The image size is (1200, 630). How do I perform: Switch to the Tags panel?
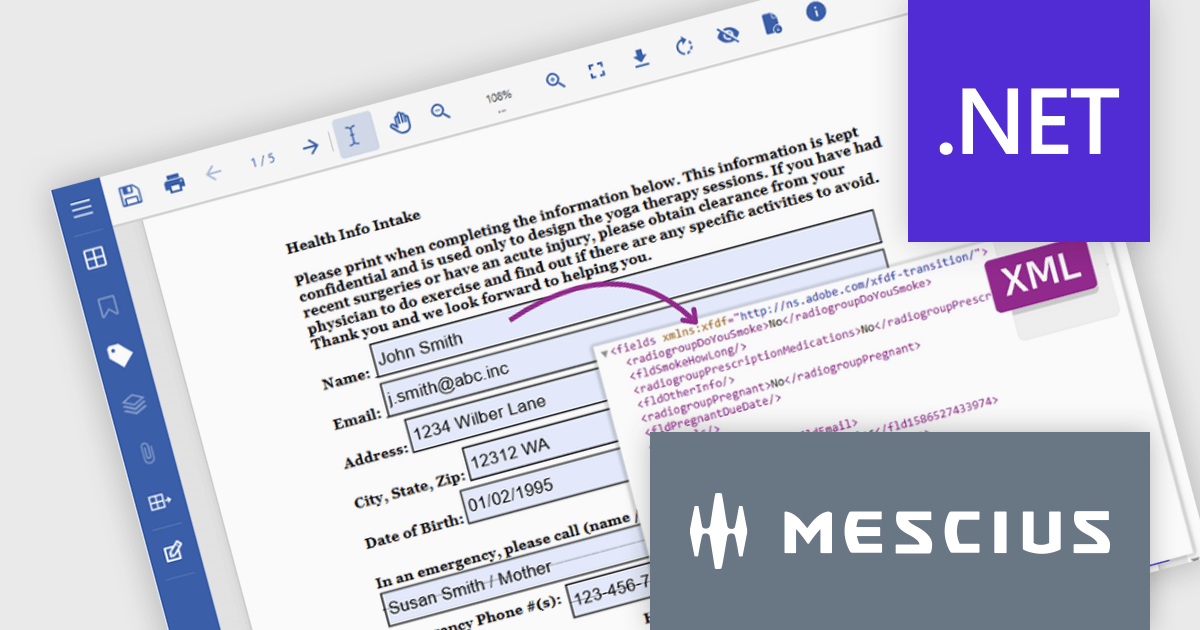pyautogui.click(x=122, y=353)
